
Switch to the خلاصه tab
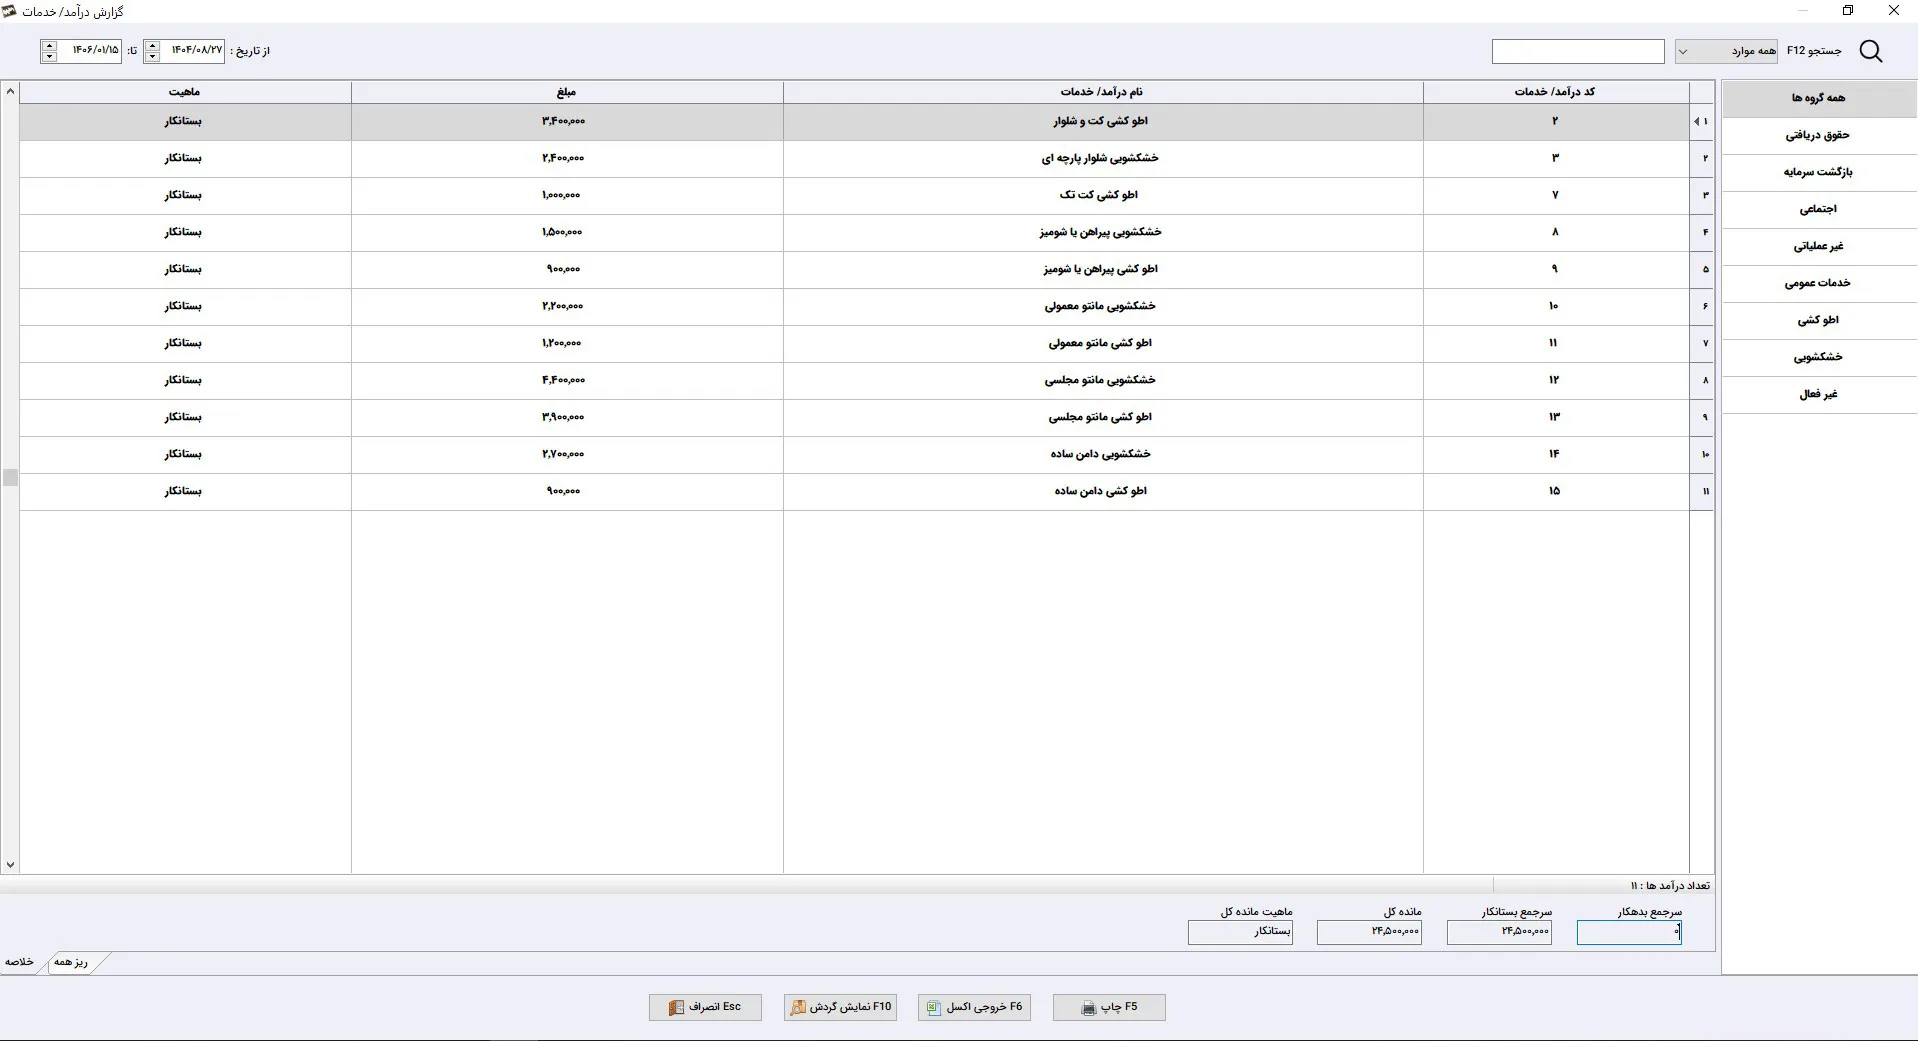coord(19,962)
